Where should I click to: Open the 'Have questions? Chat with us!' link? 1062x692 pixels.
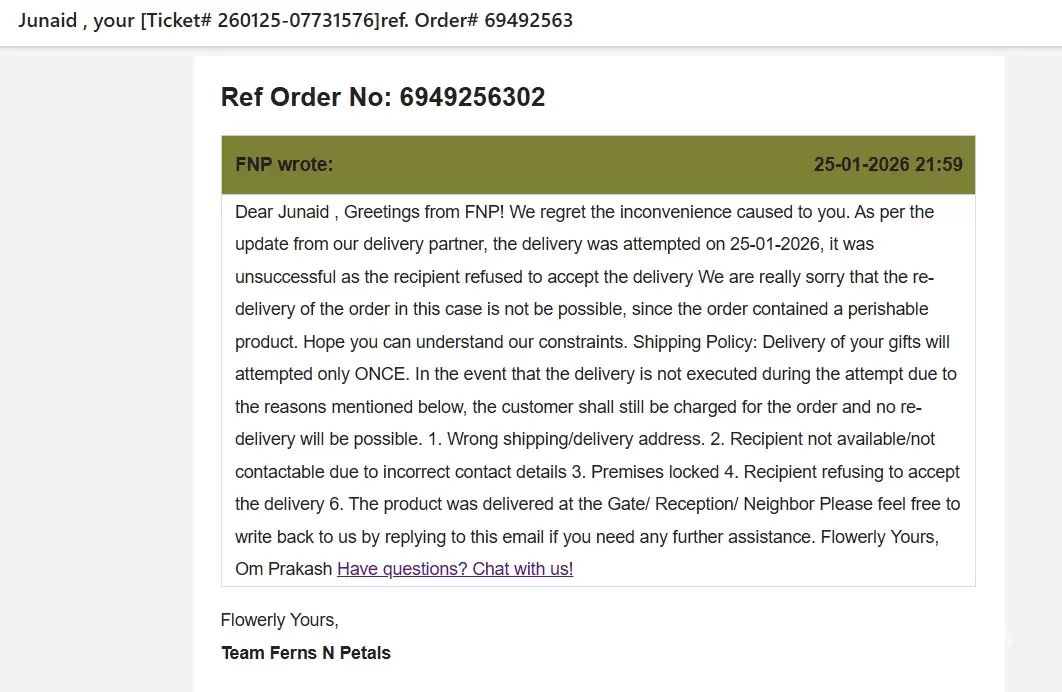coord(455,569)
